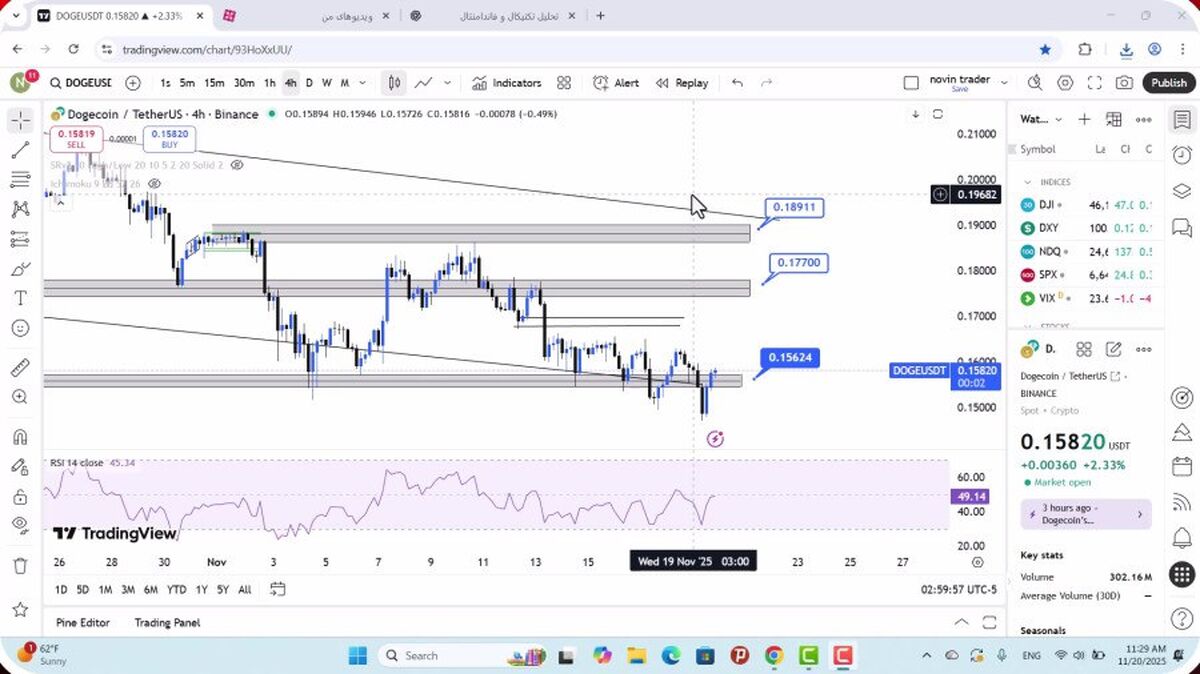Toggle stay in drawing mode pencil-lock
The height and width of the screenshot is (674, 1200).
(20, 467)
